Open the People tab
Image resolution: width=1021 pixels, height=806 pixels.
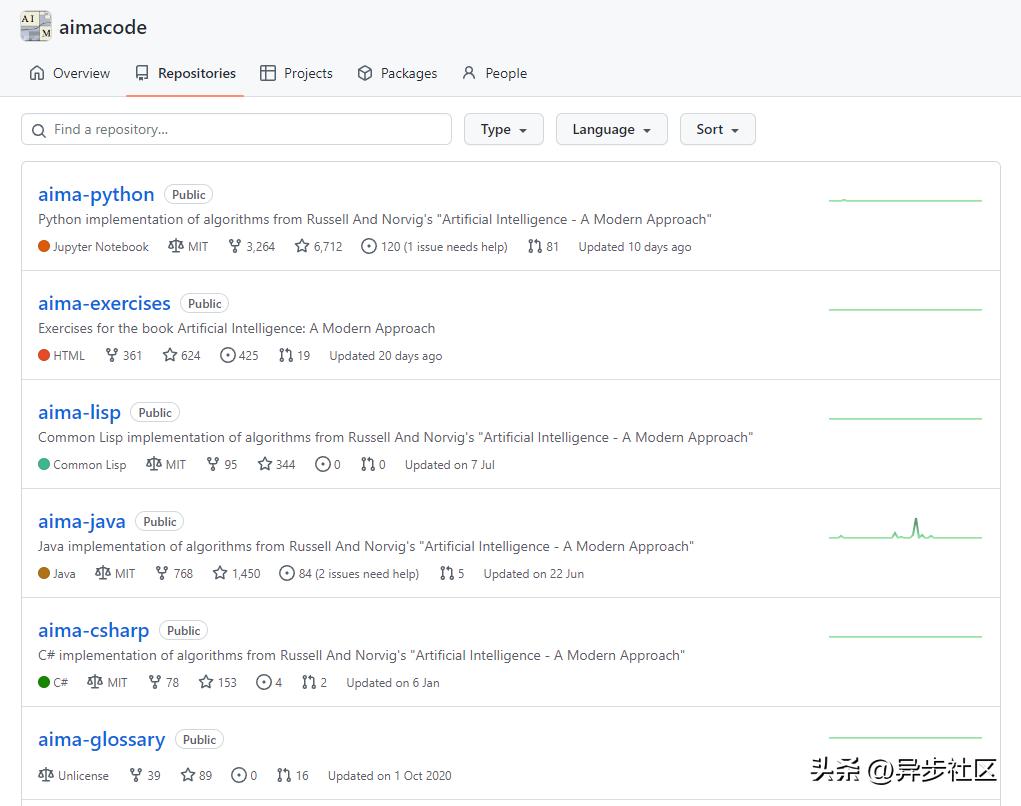point(494,73)
